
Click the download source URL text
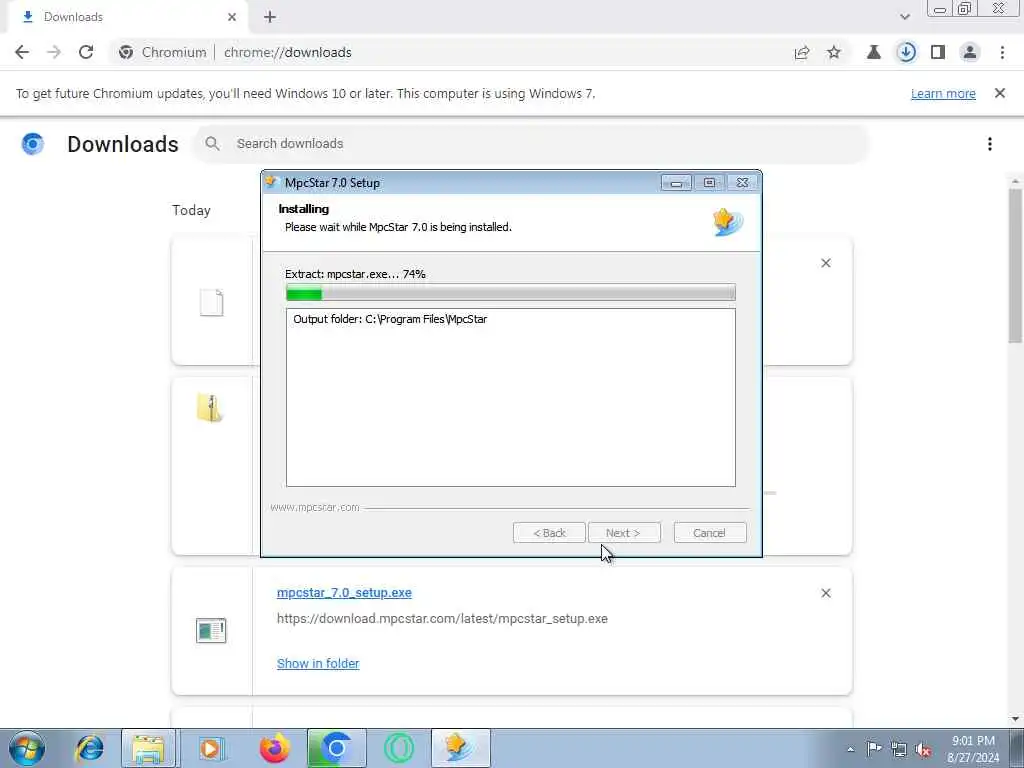[442, 618]
